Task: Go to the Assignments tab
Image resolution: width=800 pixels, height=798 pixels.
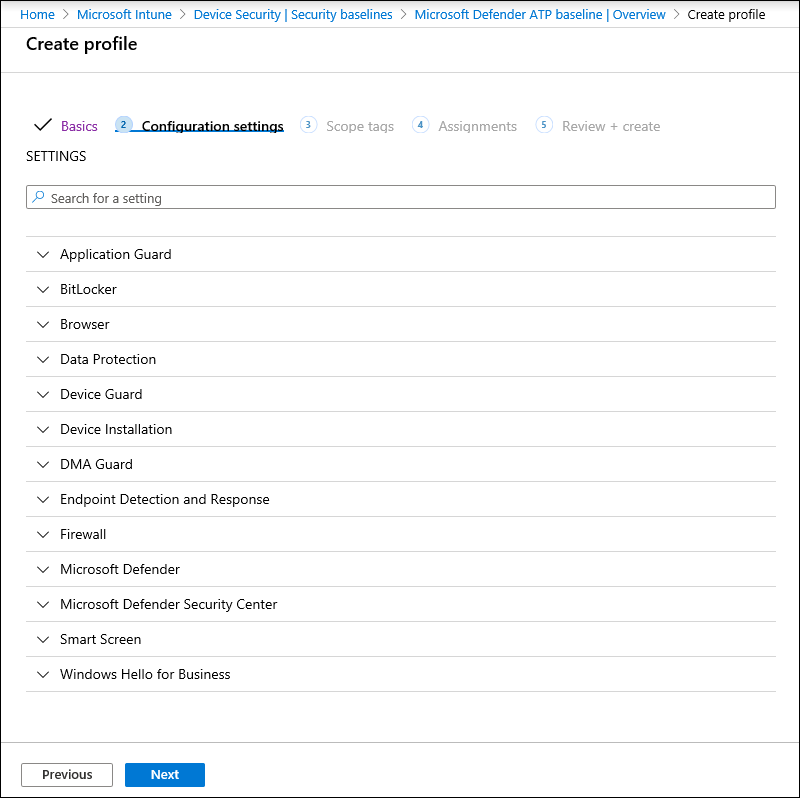Action: tap(477, 127)
